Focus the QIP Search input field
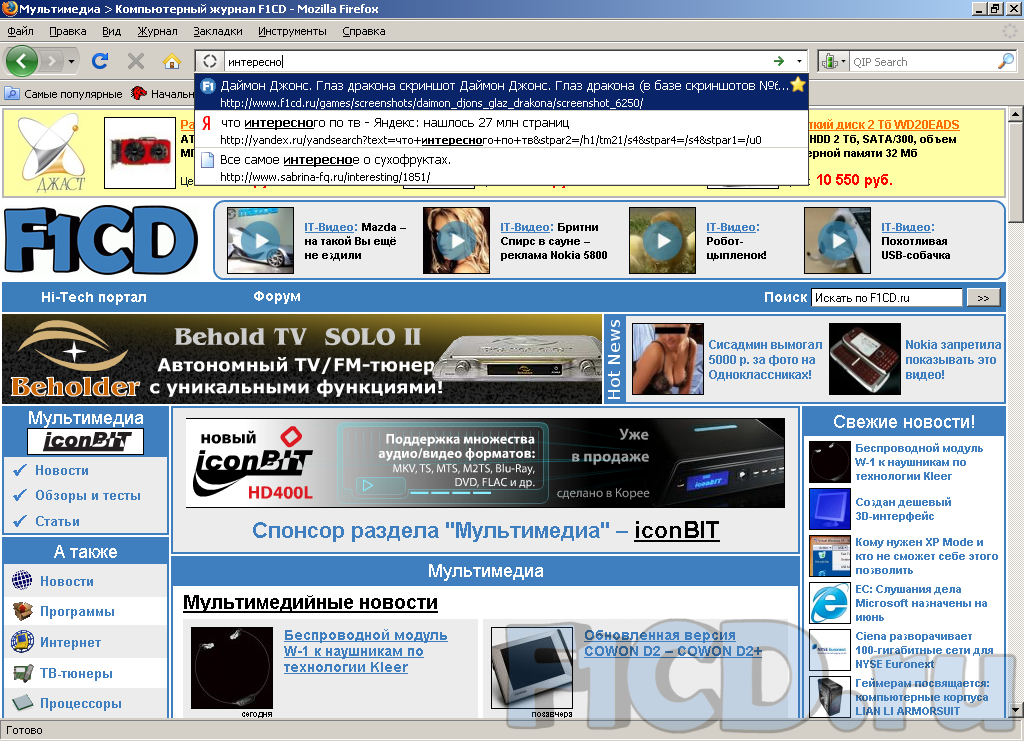Screen dimensions: 1024x741 point(923,61)
